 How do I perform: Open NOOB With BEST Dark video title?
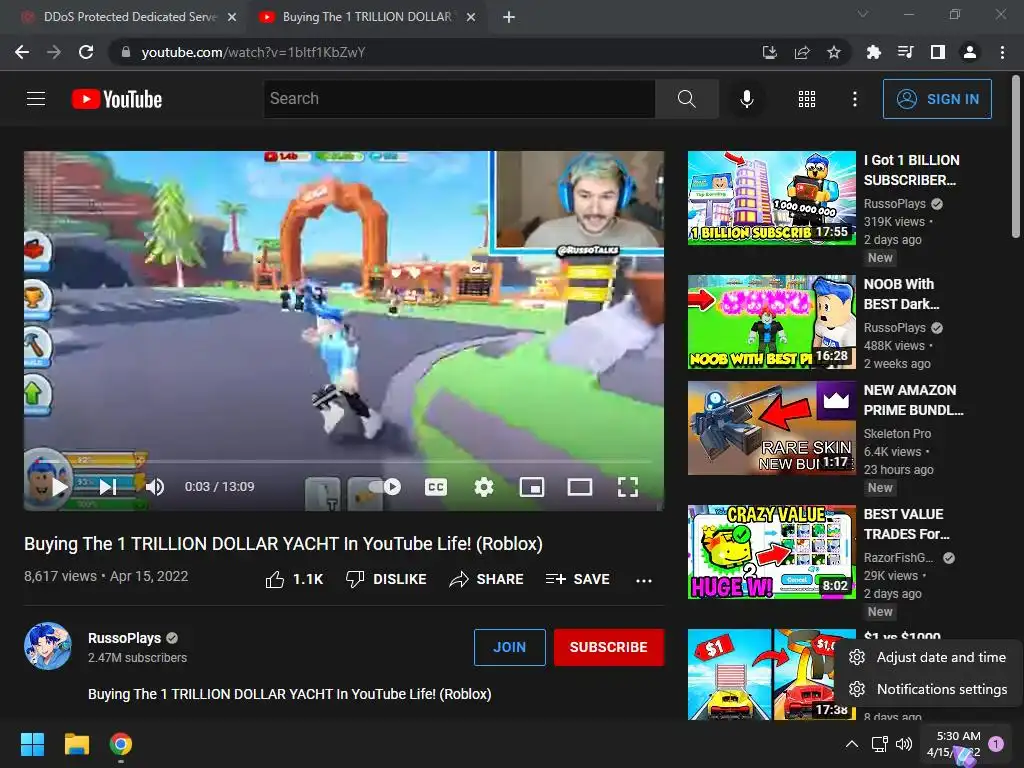(x=901, y=294)
